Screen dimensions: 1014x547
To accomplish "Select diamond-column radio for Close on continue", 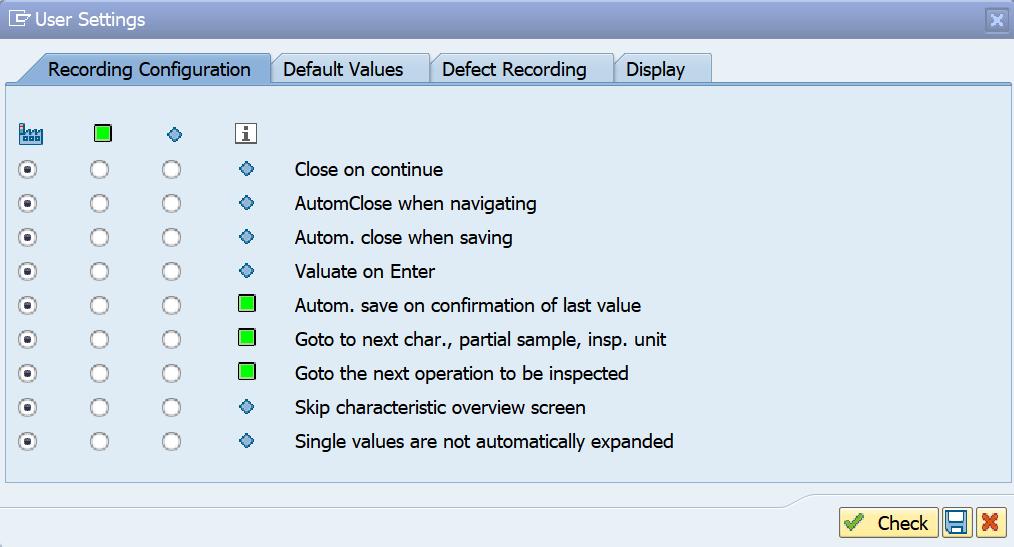I will click(171, 169).
